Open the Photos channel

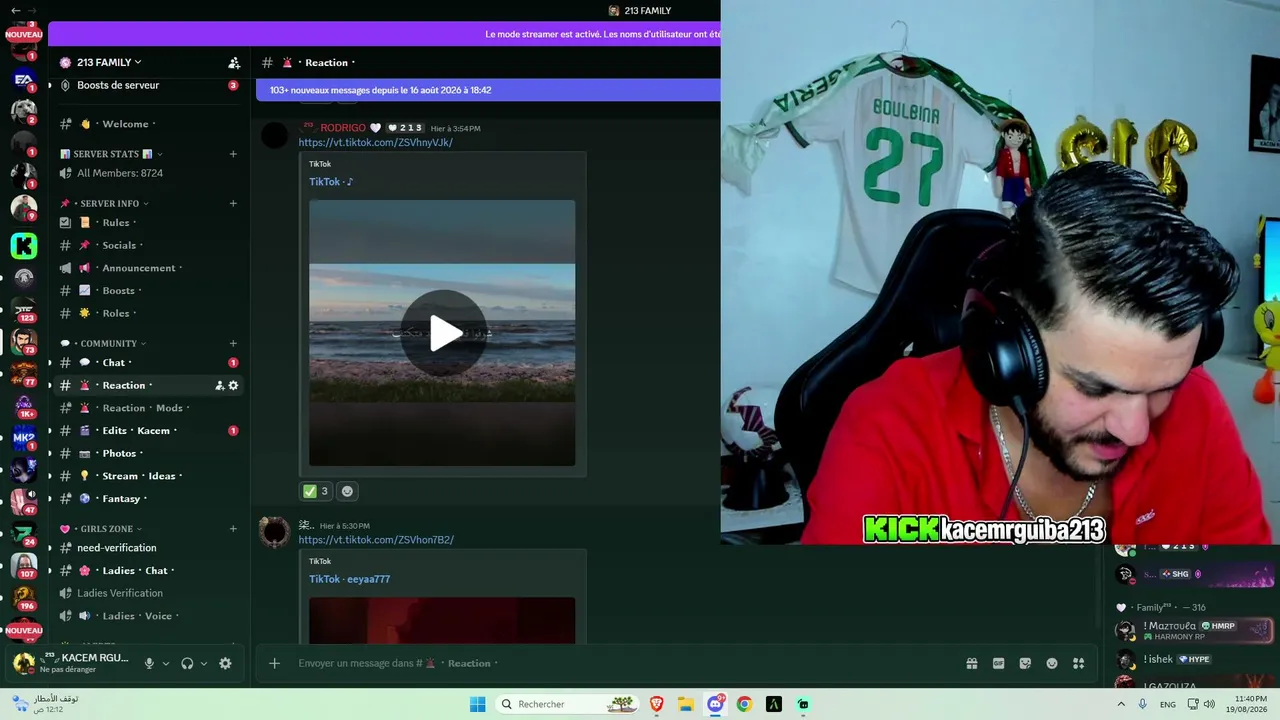[150, 453]
